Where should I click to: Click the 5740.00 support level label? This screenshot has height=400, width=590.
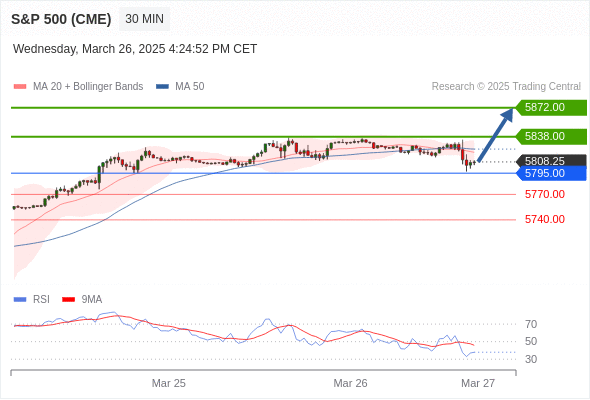coord(544,219)
